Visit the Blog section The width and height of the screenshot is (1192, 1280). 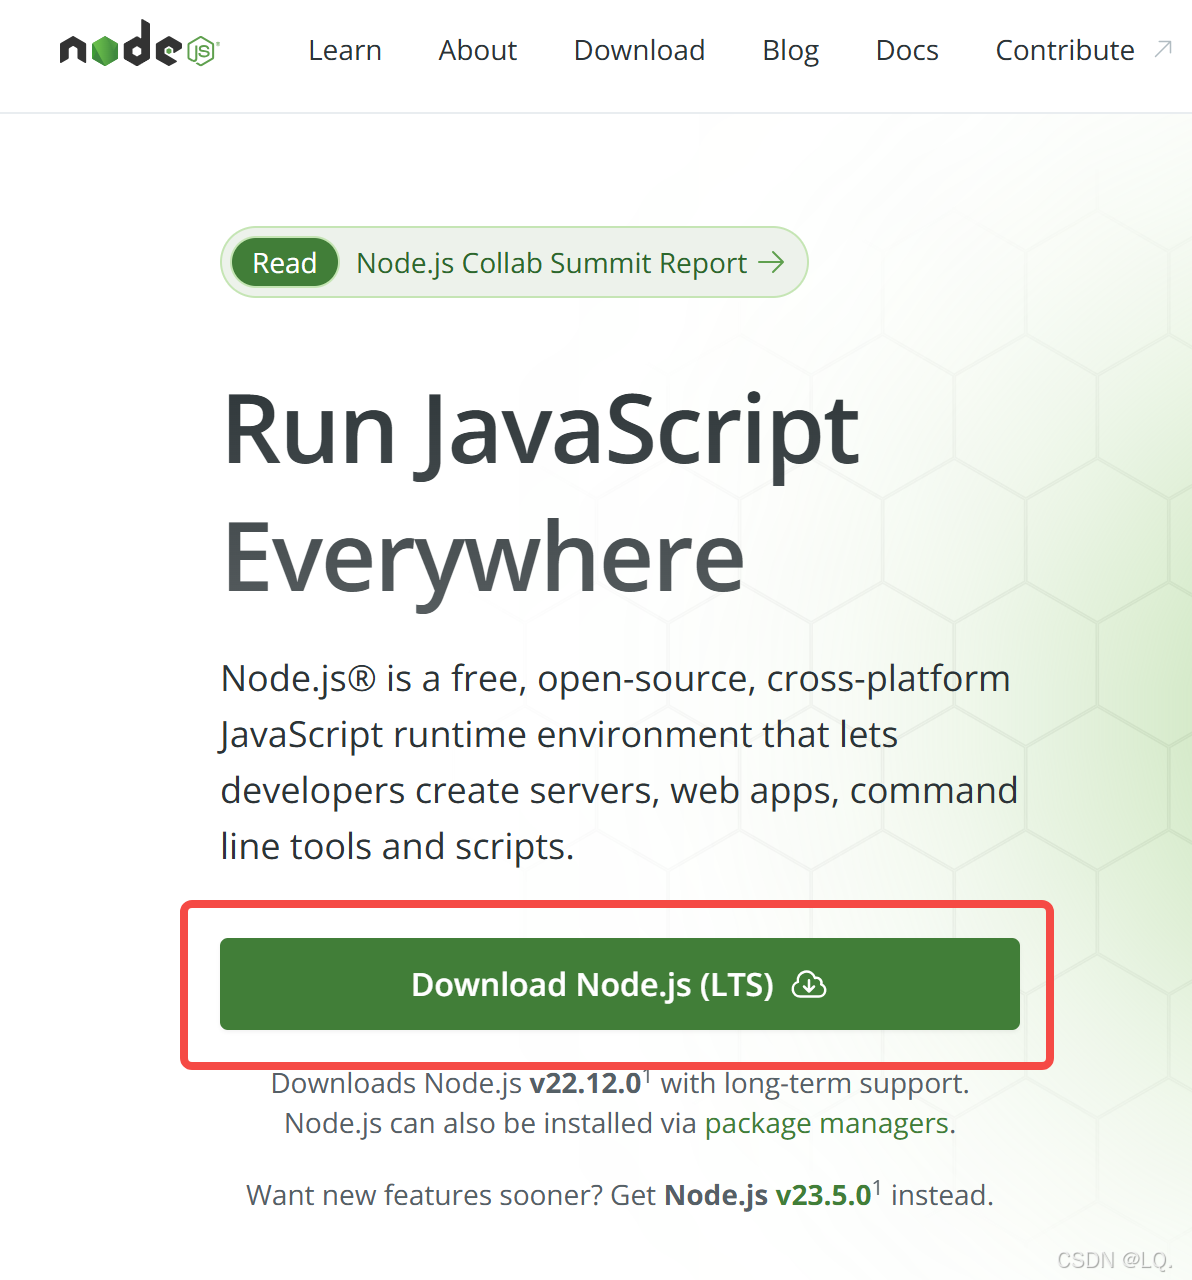click(x=791, y=50)
